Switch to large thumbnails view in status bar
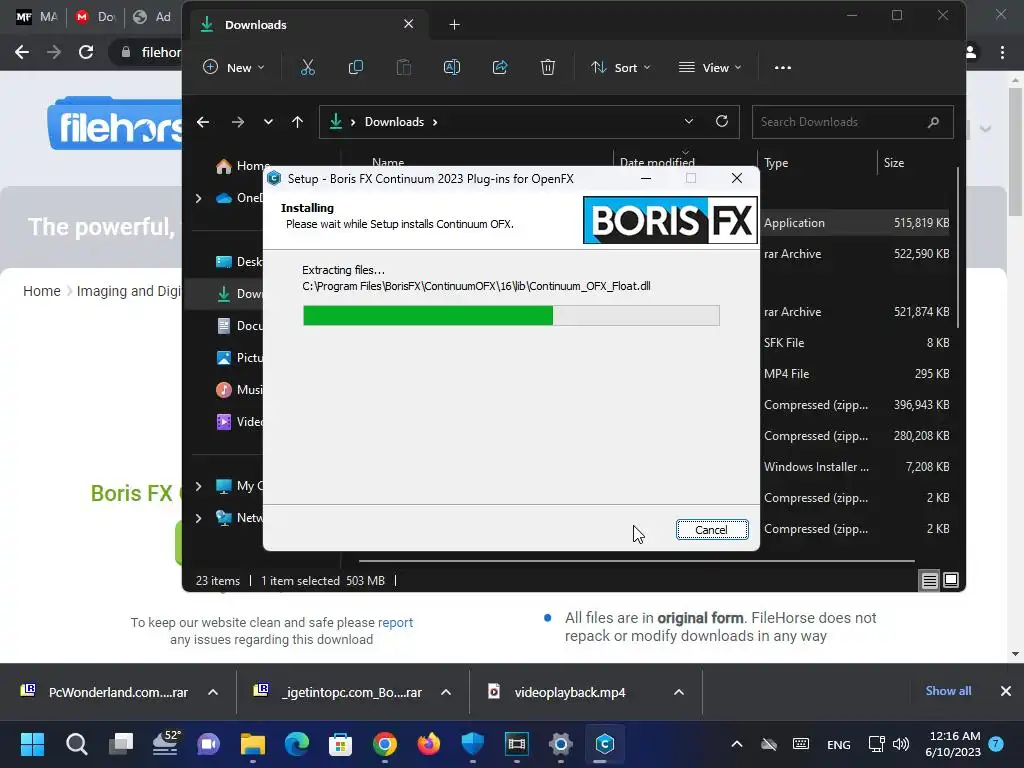Screen dimensions: 1024x768 (951, 580)
